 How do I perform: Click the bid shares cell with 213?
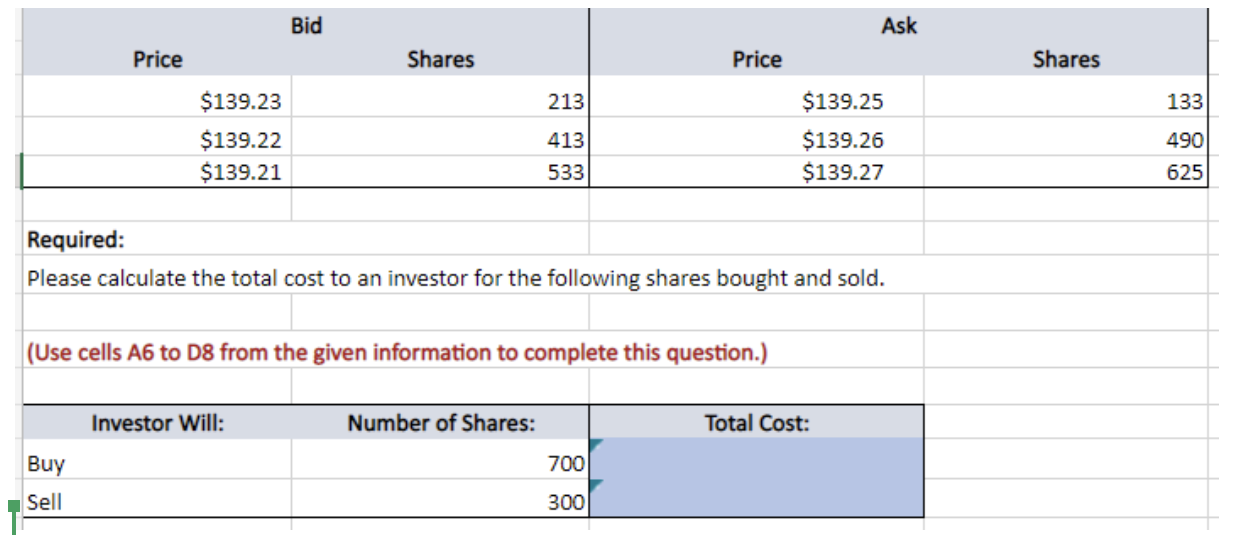(x=440, y=100)
